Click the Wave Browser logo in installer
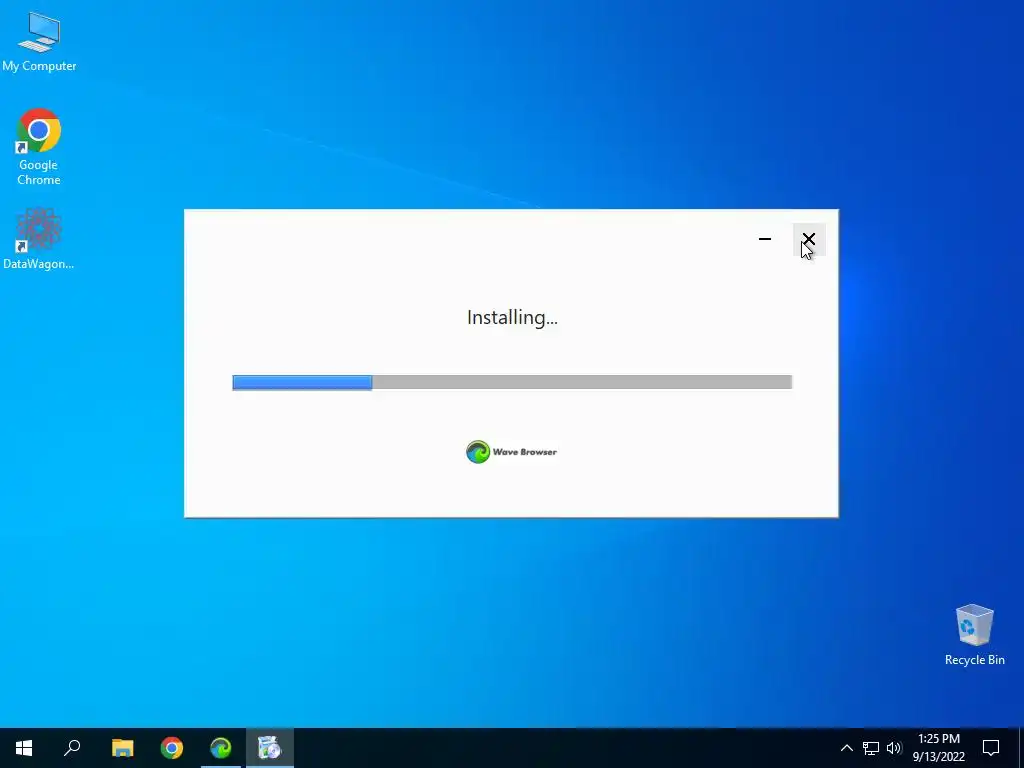This screenshot has height=768, width=1024. (x=511, y=452)
